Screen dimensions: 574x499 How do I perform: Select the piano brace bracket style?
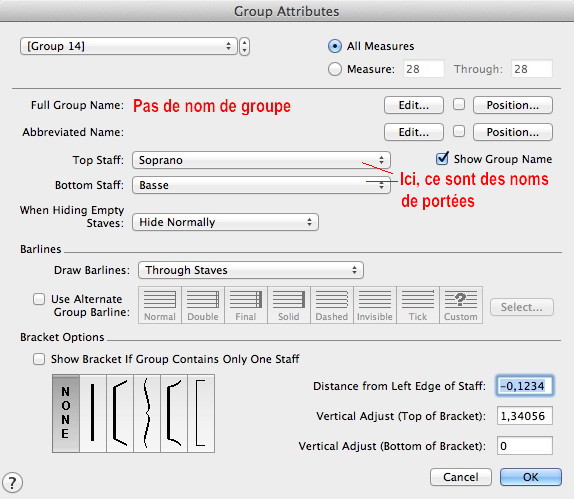[147, 413]
